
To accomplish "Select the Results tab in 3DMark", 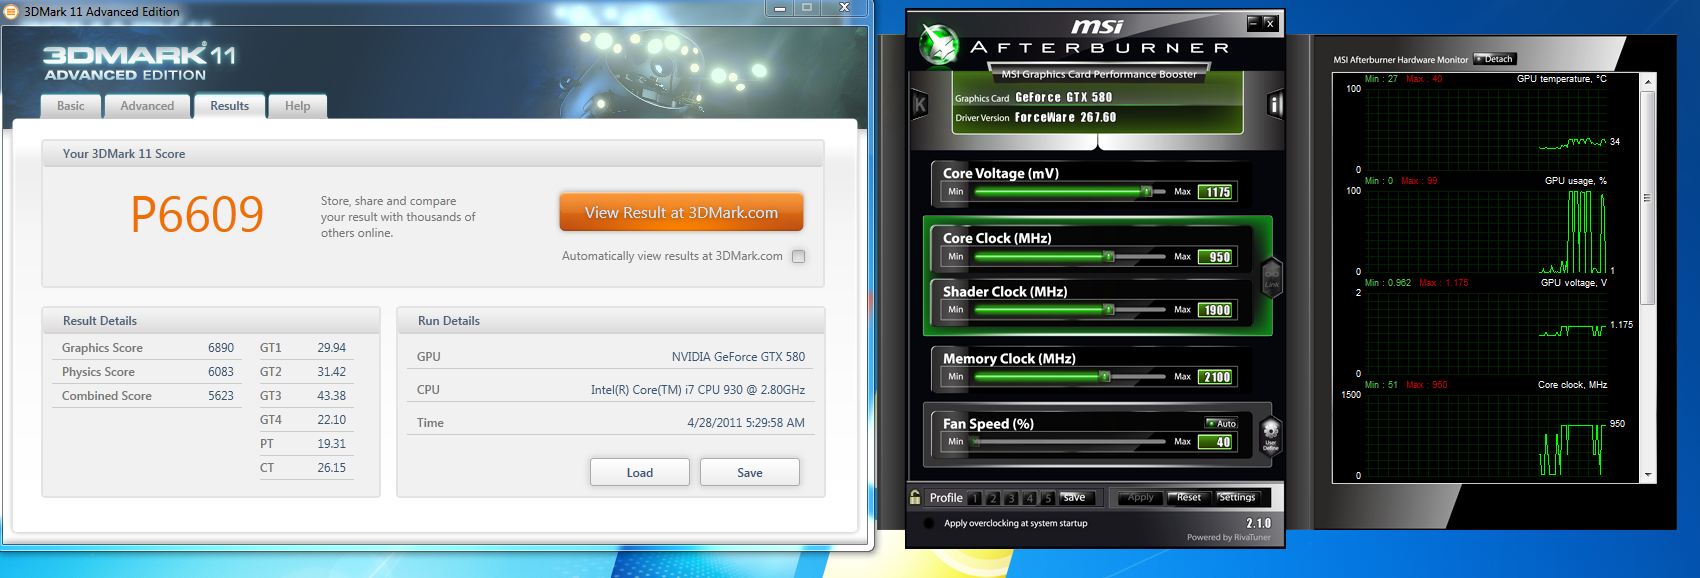I will point(229,106).
